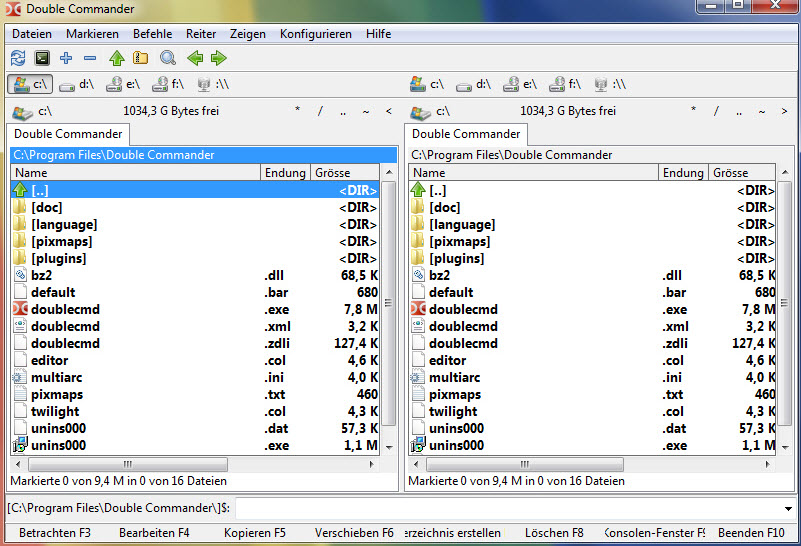Select doublecmd .exe in left panel

tap(195, 310)
